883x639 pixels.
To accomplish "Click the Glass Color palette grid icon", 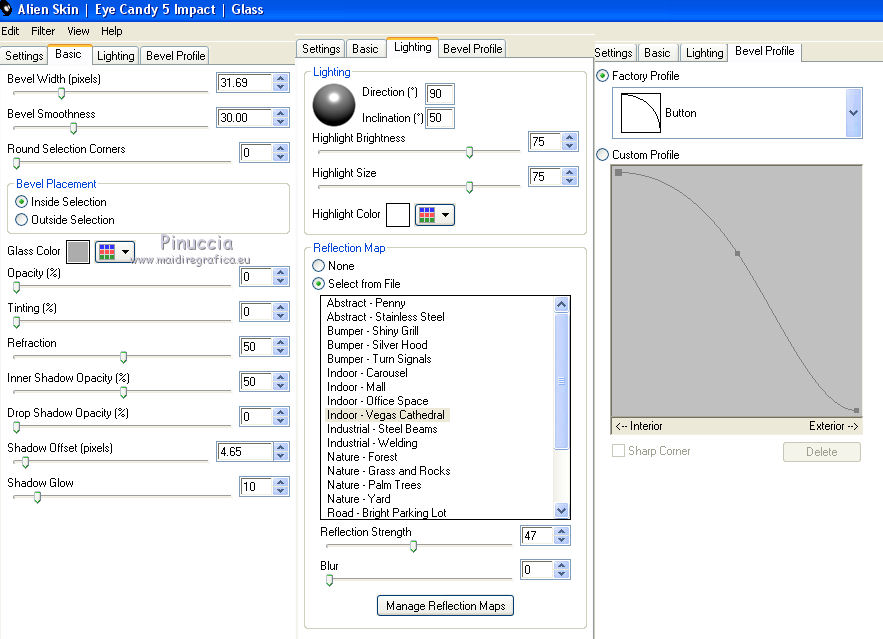I will (108, 252).
